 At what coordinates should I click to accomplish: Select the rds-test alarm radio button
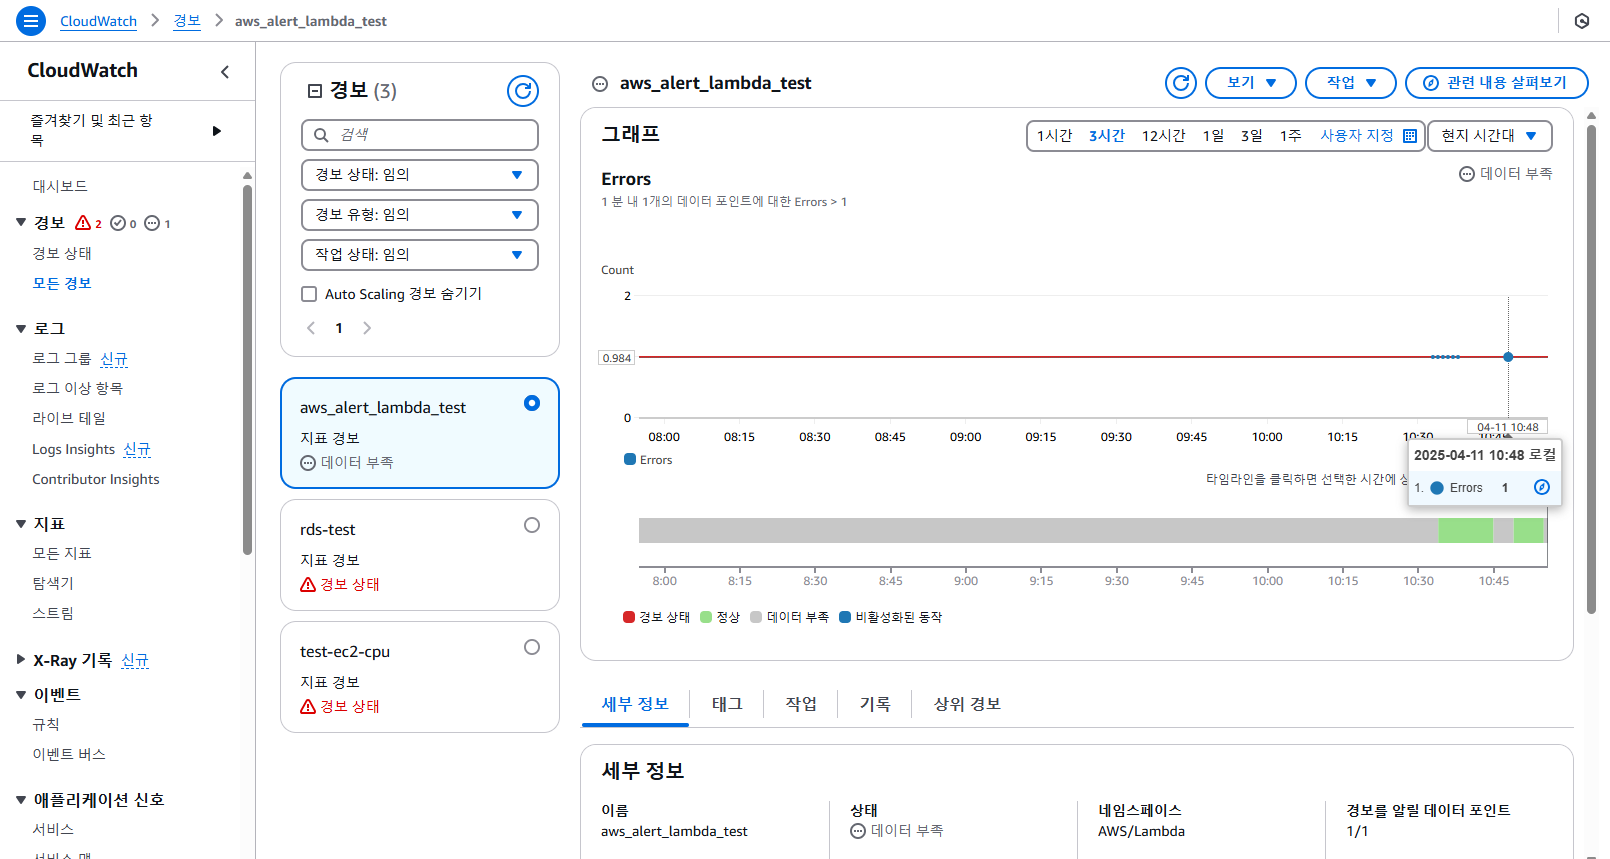531,525
